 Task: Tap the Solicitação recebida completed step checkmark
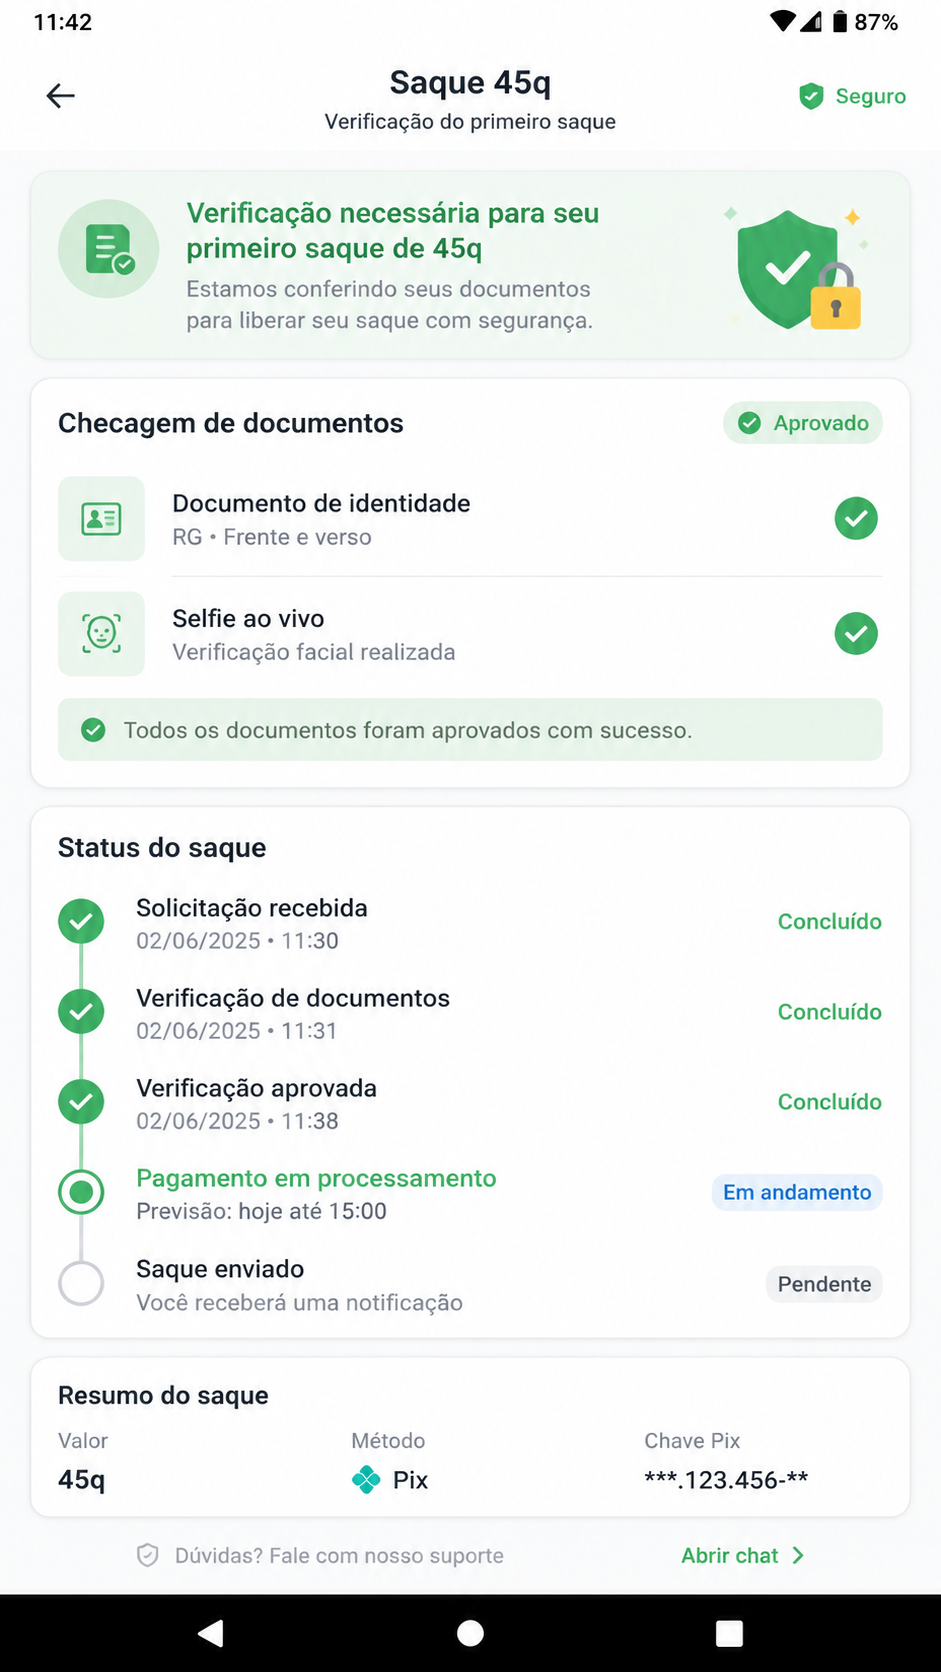[x=81, y=921]
